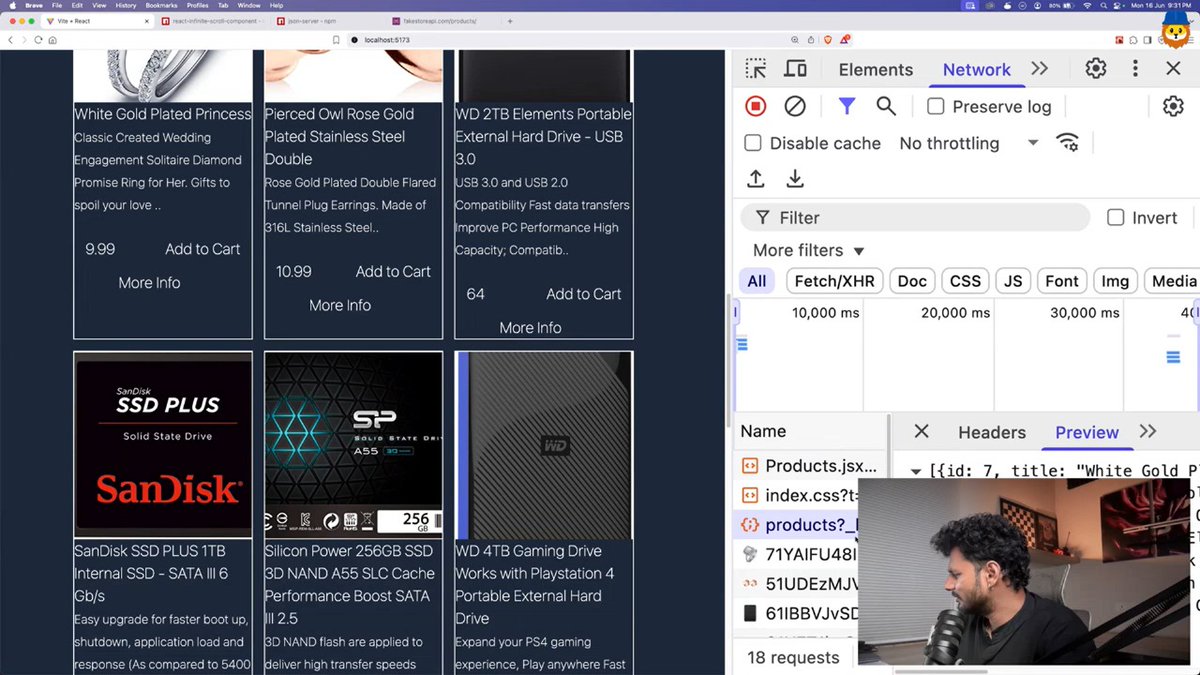
Task: Open the Headers tab
Action: 992,432
